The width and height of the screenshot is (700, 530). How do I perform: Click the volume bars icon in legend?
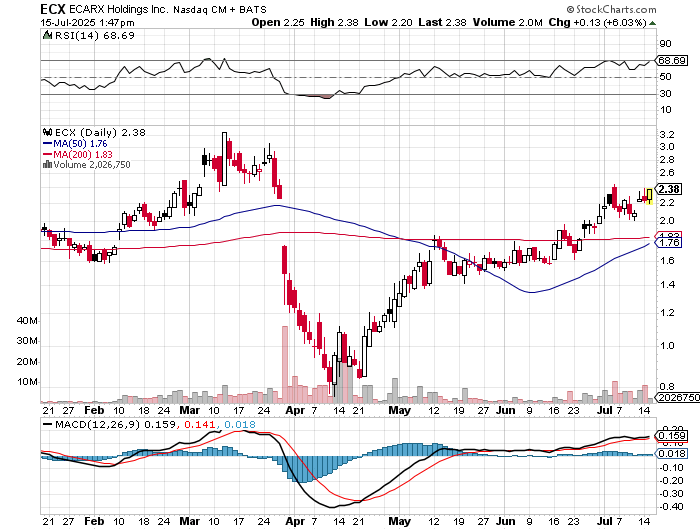click(x=47, y=164)
